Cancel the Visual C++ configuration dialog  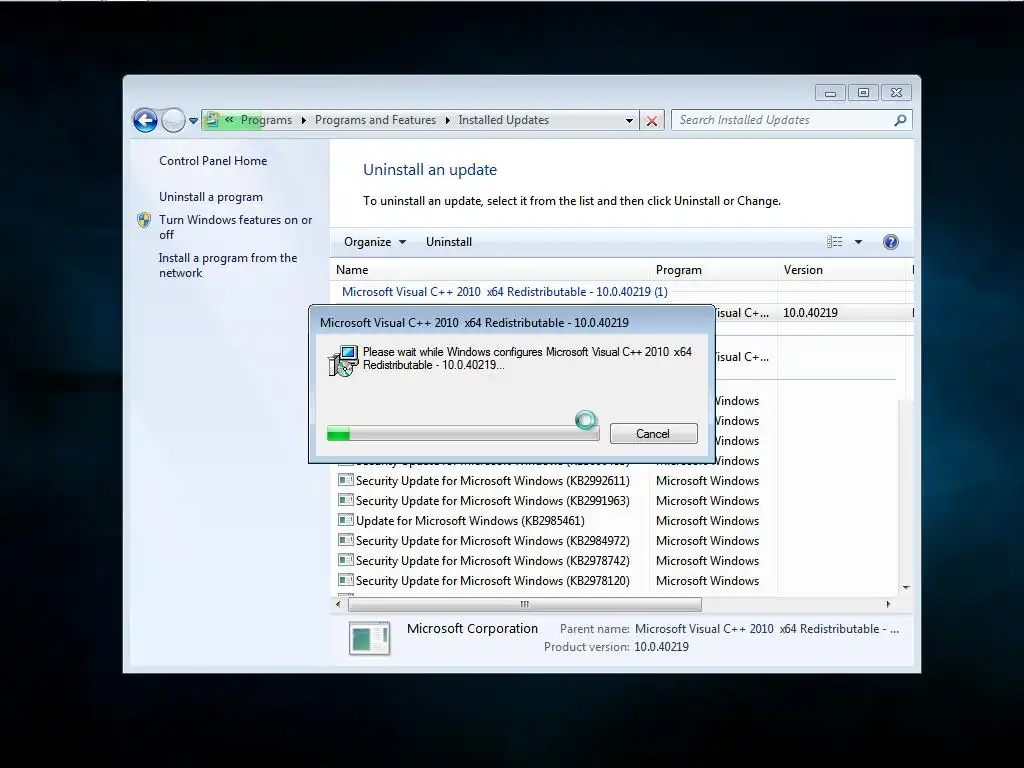point(653,434)
